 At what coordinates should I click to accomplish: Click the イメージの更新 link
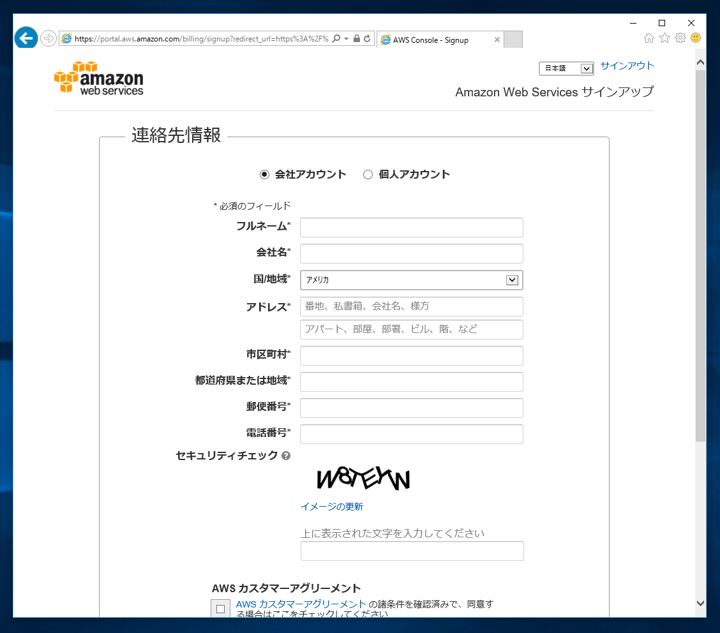332,507
